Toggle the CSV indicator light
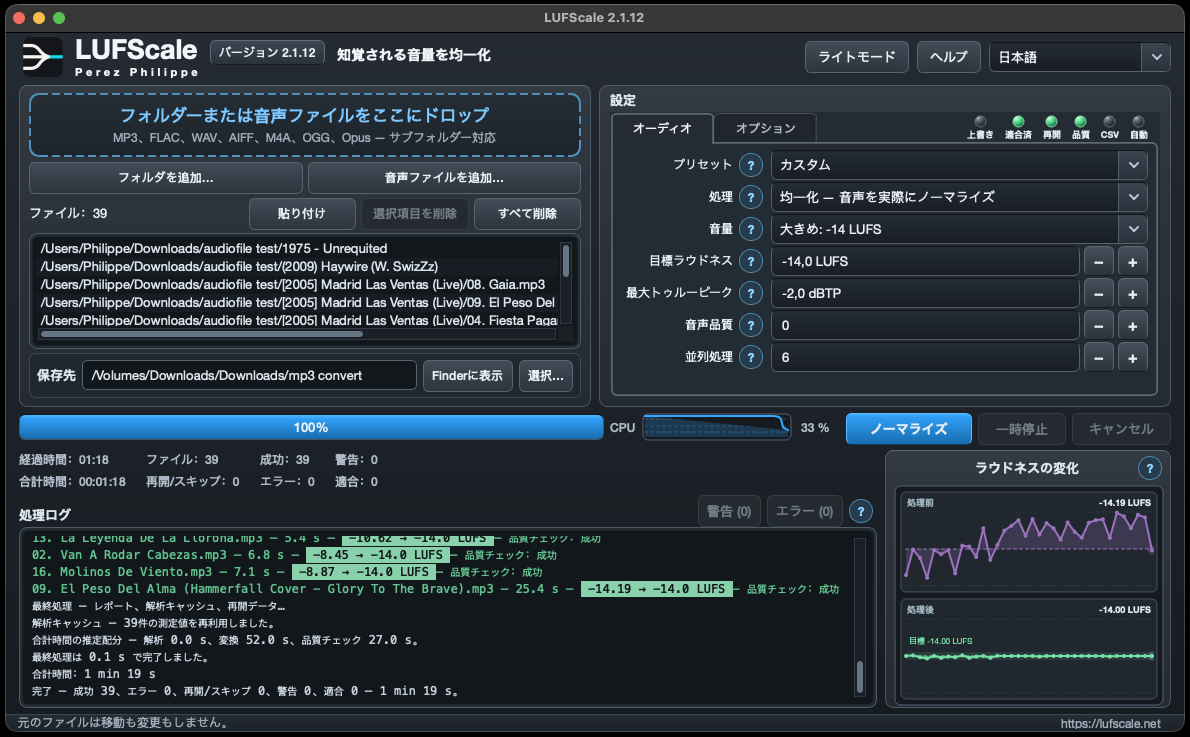 coord(1110,121)
